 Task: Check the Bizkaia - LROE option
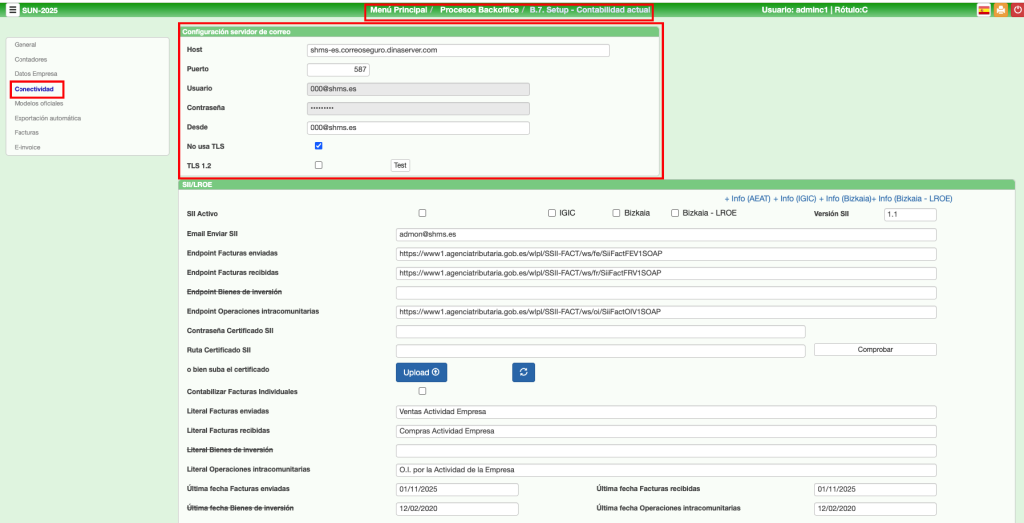(x=676, y=213)
